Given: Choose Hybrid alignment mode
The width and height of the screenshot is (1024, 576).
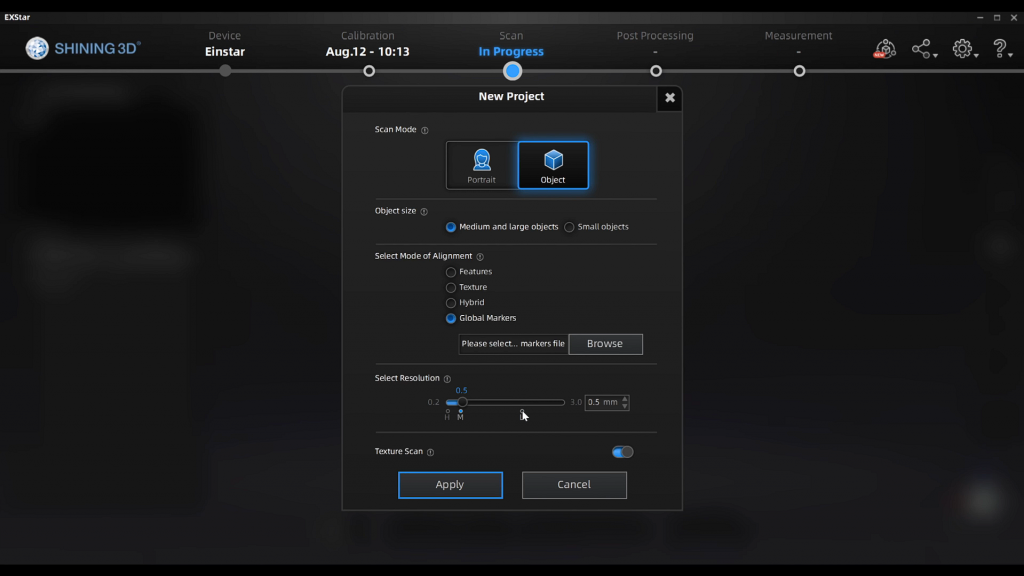Looking at the screenshot, I should pyautogui.click(x=451, y=303).
